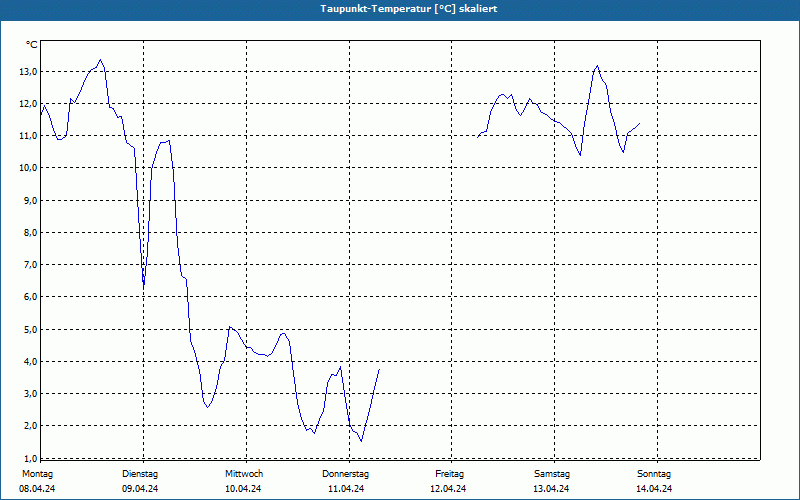Click the Mittwoch day label
The height and width of the screenshot is (500, 800).
tap(244, 474)
